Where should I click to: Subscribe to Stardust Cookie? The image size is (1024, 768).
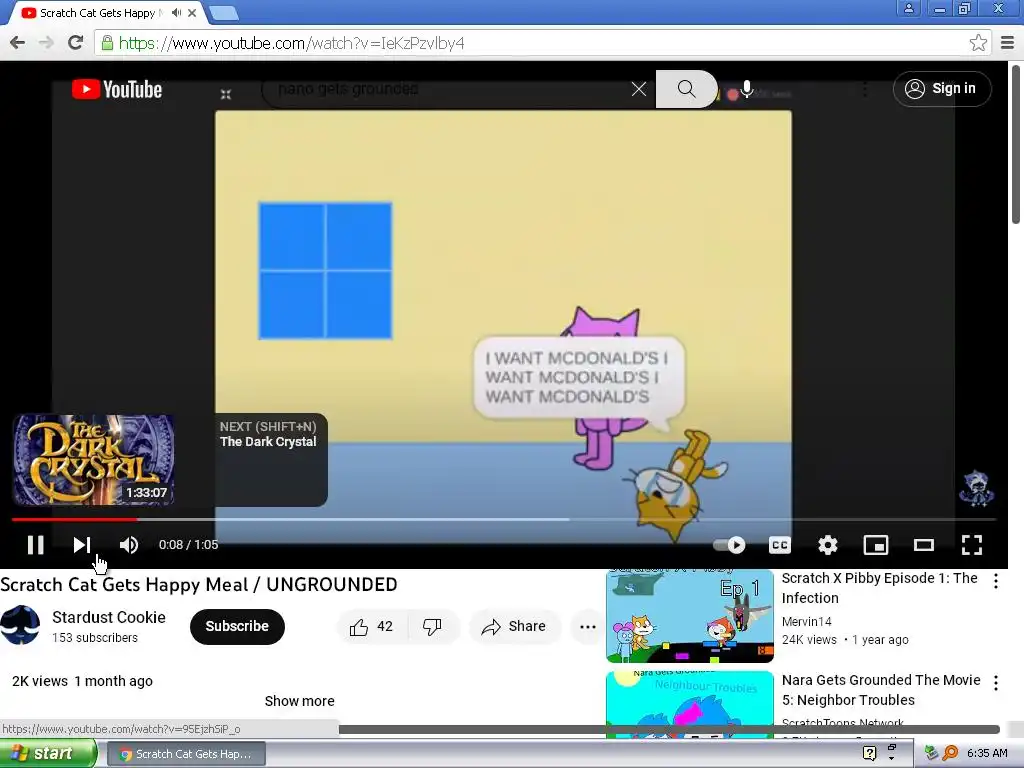point(237,626)
